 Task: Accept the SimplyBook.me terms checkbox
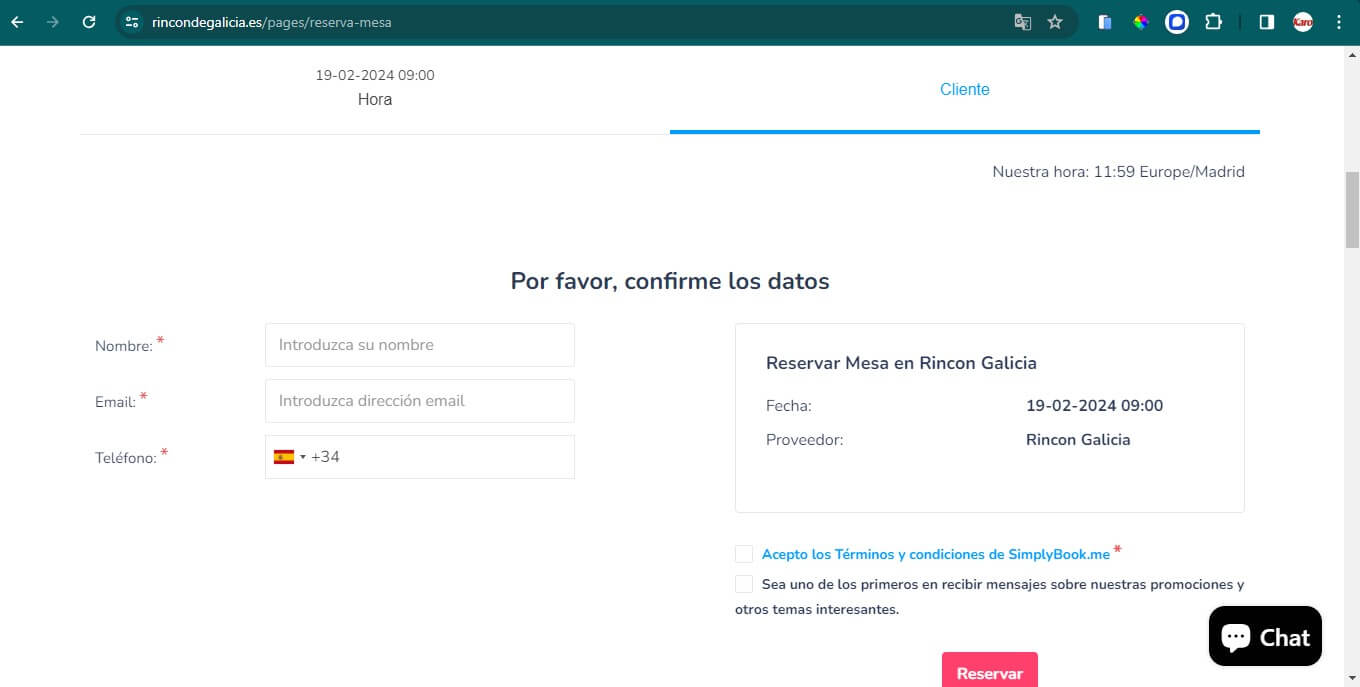(x=744, y=554)
